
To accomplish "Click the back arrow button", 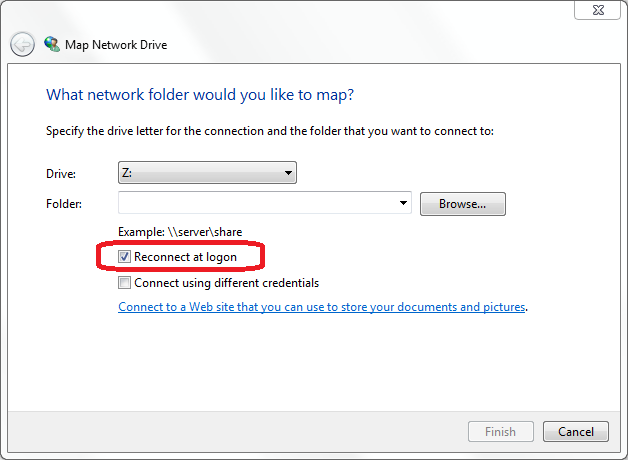I will tap(22, 44).
